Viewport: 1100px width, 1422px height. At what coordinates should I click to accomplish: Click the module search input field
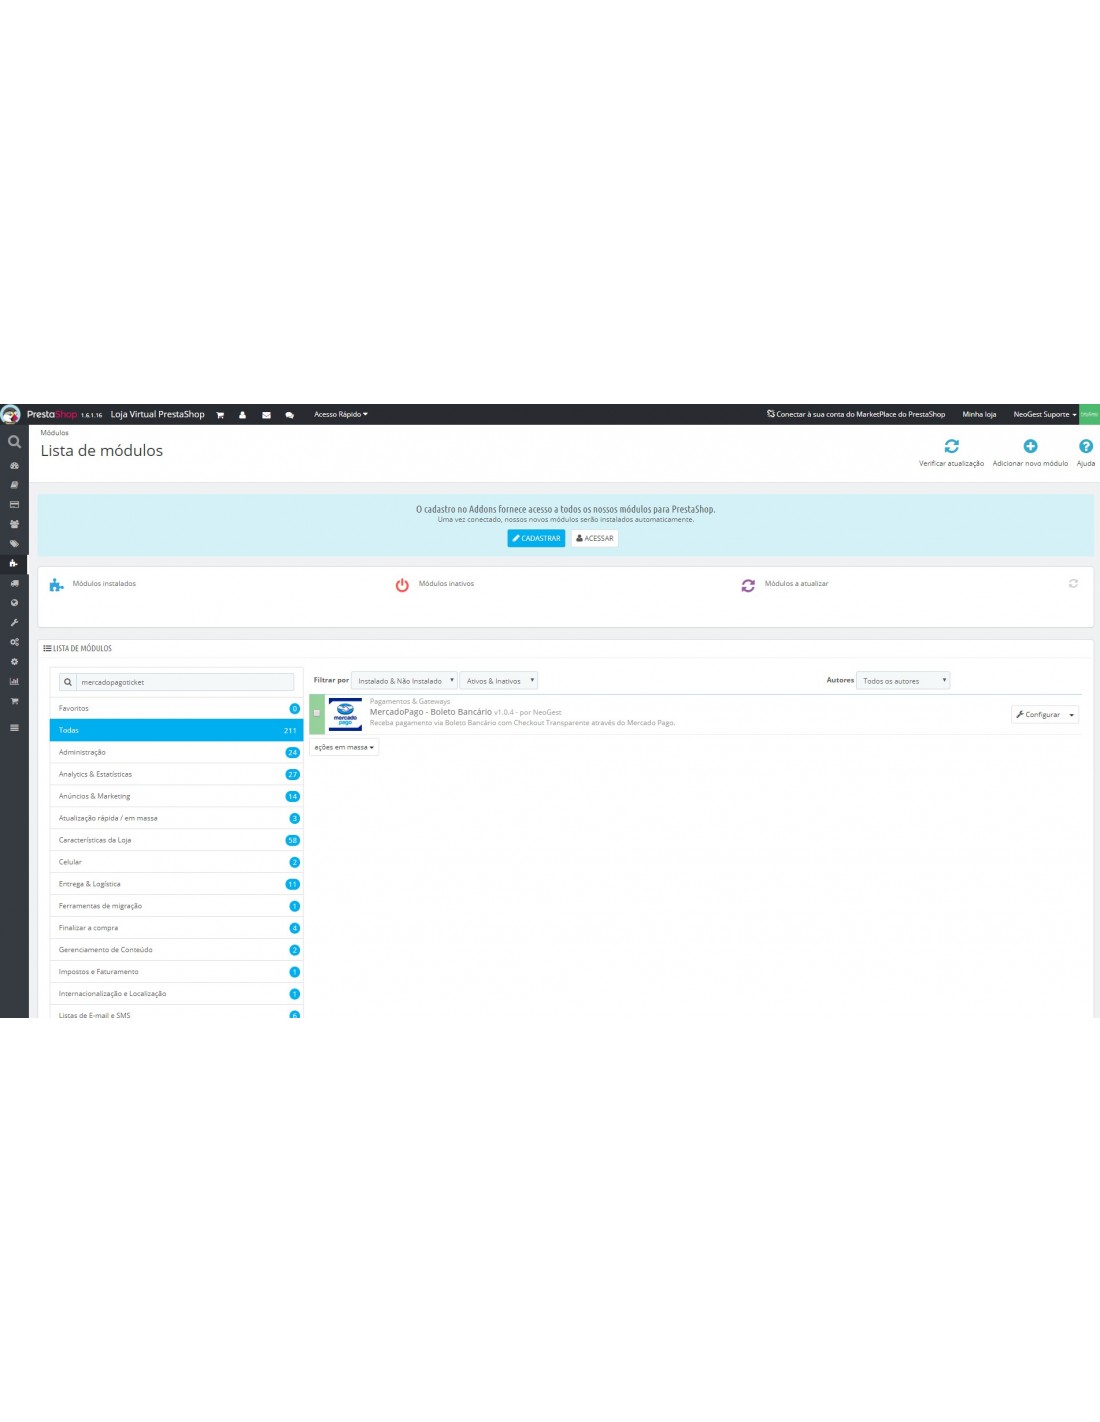[x=185, y=682]
